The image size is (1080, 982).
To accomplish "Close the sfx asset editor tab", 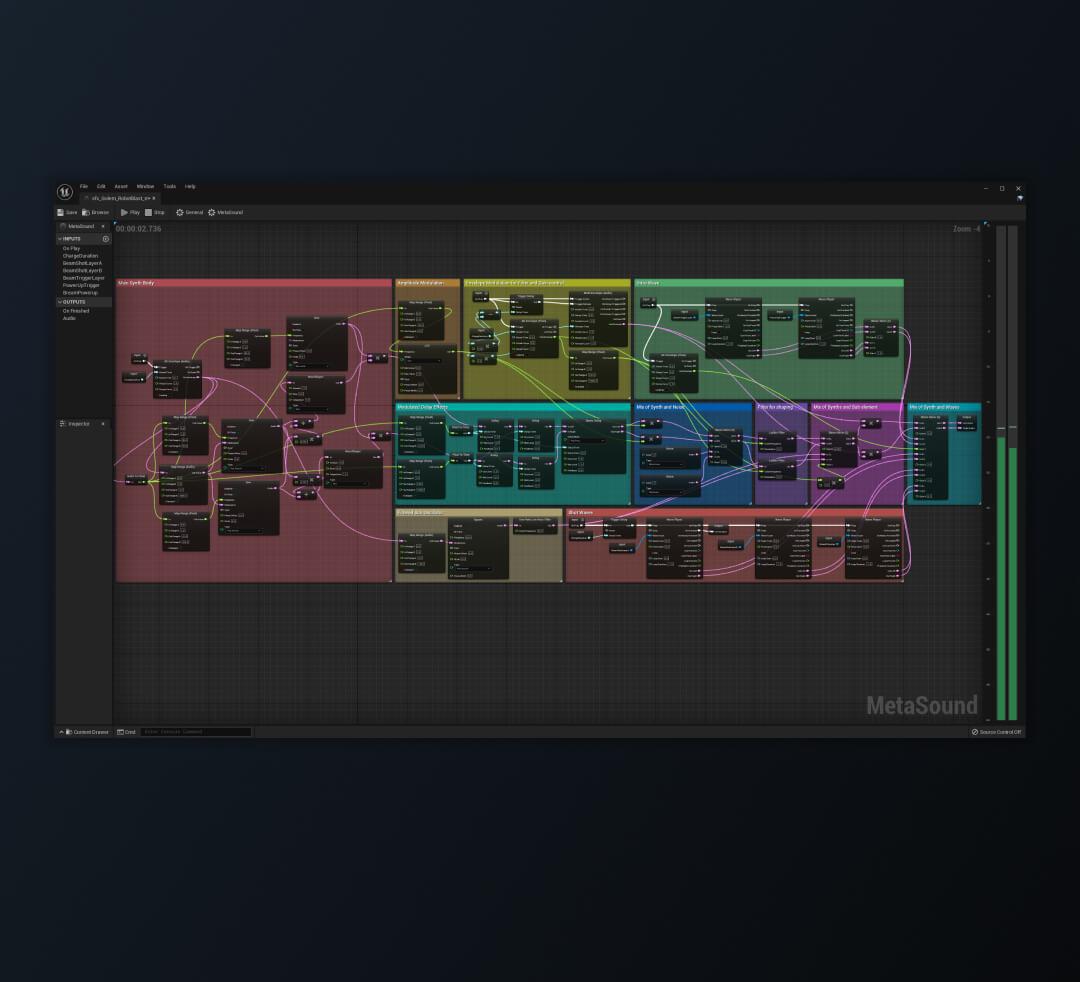I will click(154, 198).
